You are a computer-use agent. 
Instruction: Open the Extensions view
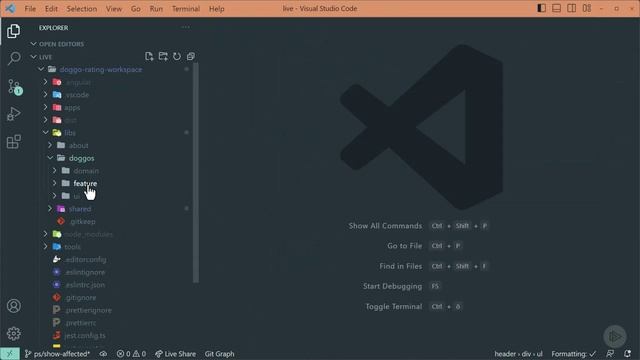pyautogui.click(x=13, y=142)
